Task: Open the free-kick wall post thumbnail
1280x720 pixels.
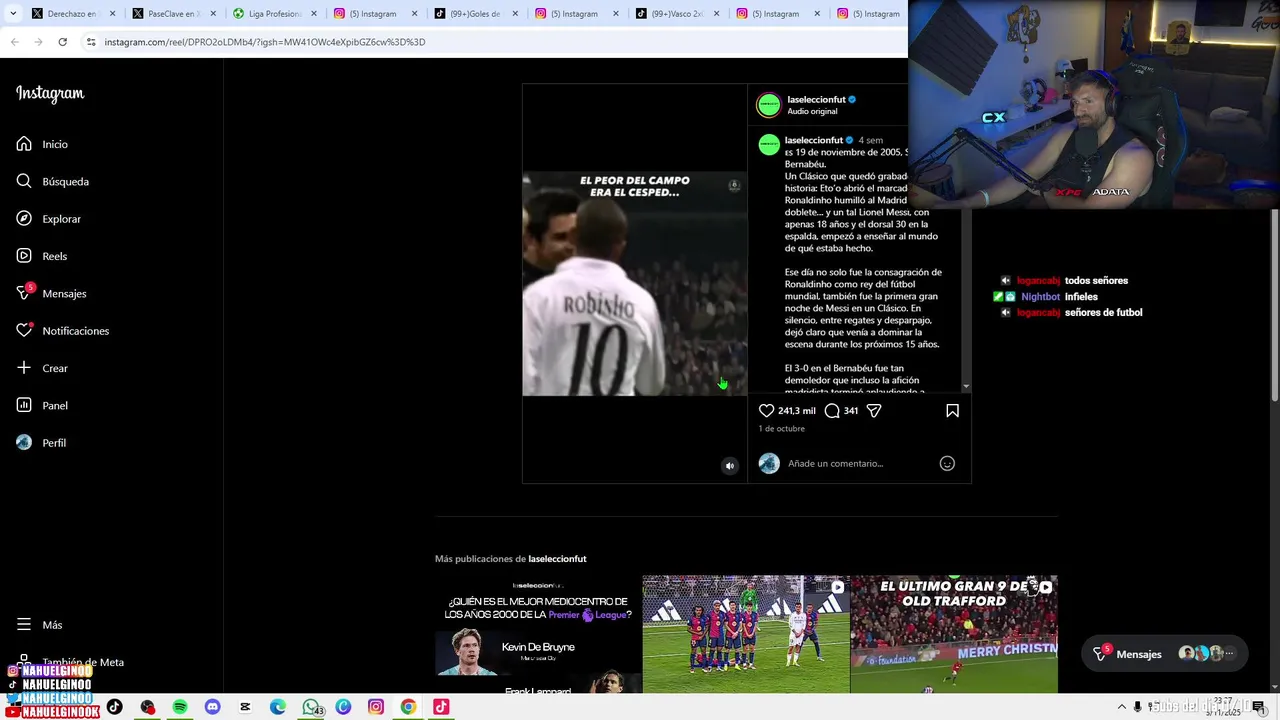Action: (x=746, y=634)
